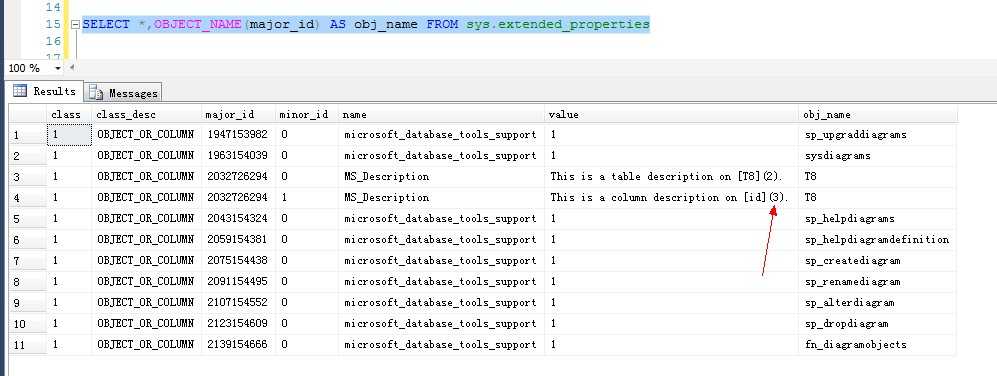This screenshot has height=376, width=997.
Task: Click the column description on [id](3) value
Action: (671, 198)
